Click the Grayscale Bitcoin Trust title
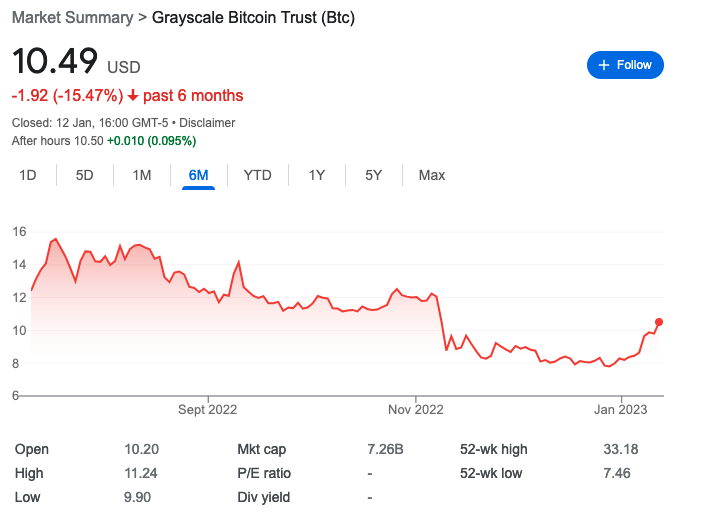 253,18
